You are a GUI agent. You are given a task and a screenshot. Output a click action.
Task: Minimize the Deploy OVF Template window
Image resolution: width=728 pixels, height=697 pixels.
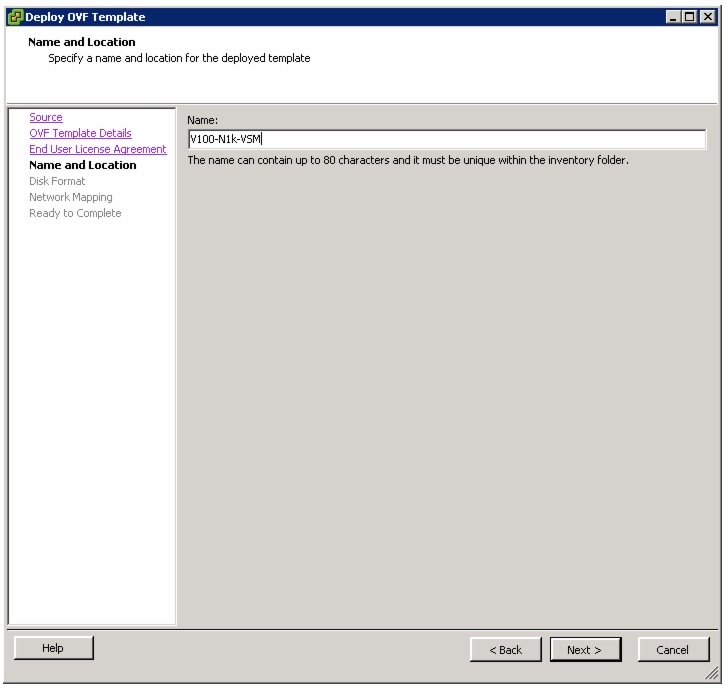point(673,17)
